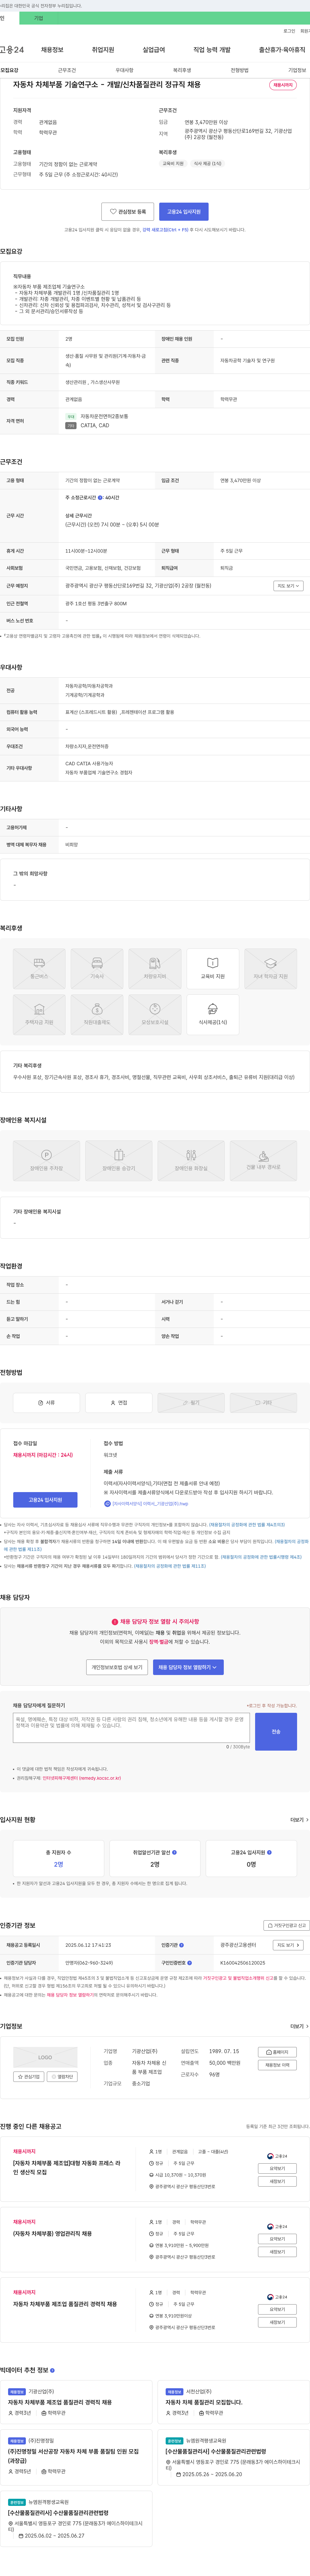The height and width of the screenshot is (2576, 310).
Task: Click info icon next to 인증기관 label
Action: [x=181, y=1945]
